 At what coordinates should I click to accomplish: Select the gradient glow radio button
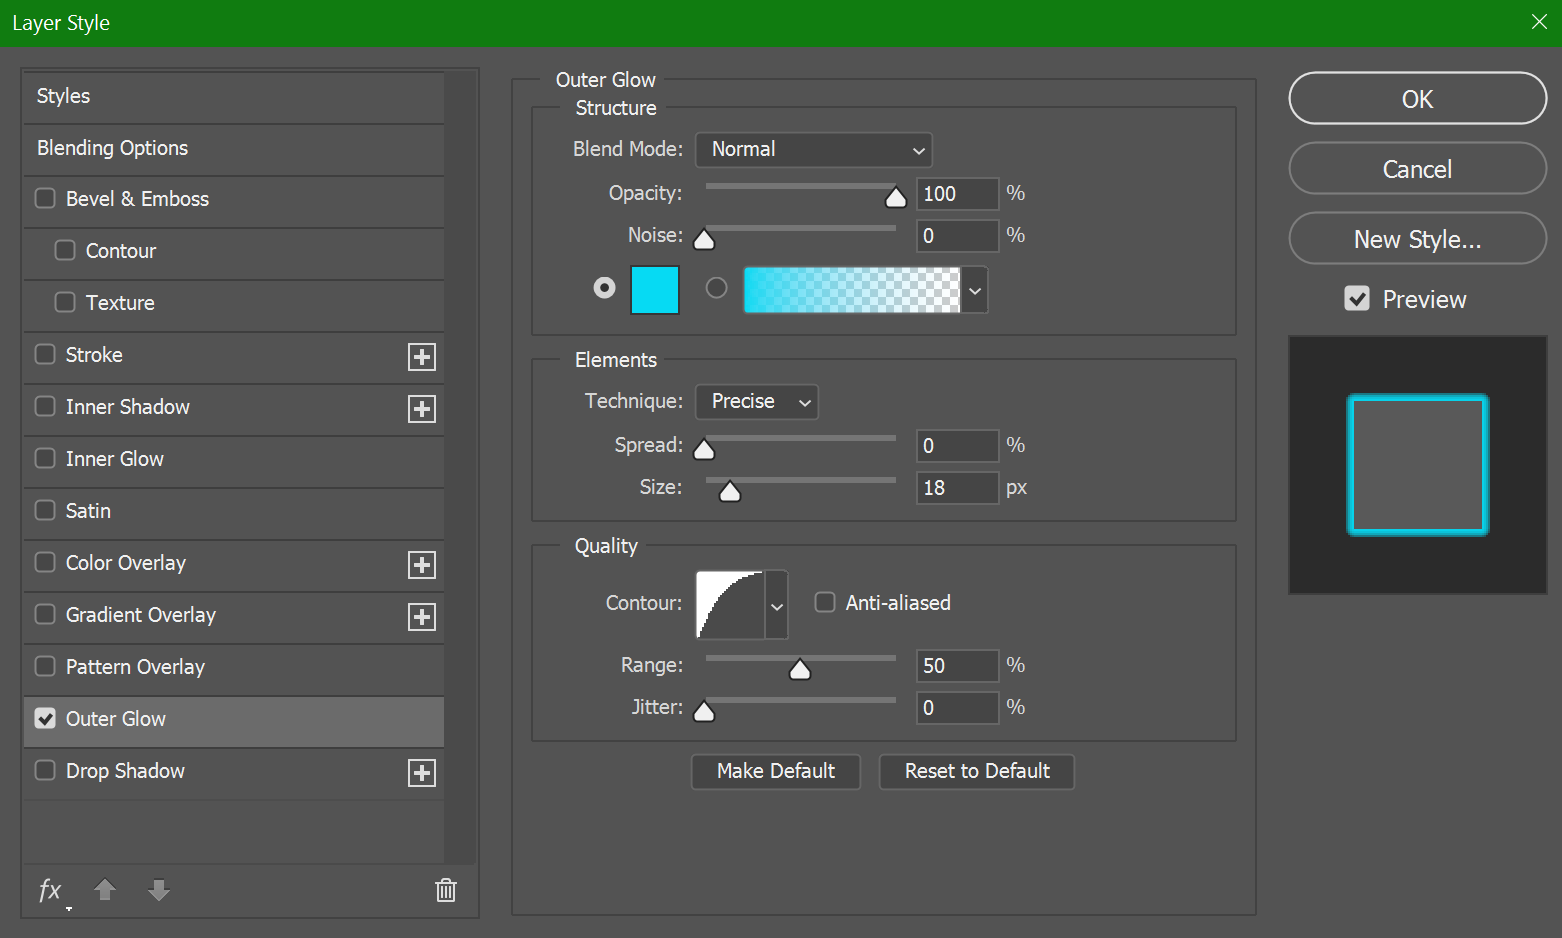coord(716,288)
